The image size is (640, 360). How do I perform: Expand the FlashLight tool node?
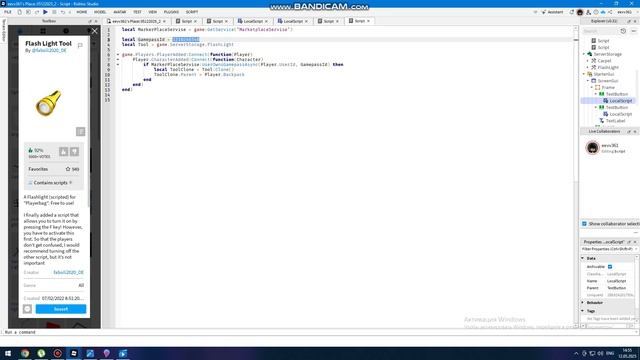(x=588, y=67)
